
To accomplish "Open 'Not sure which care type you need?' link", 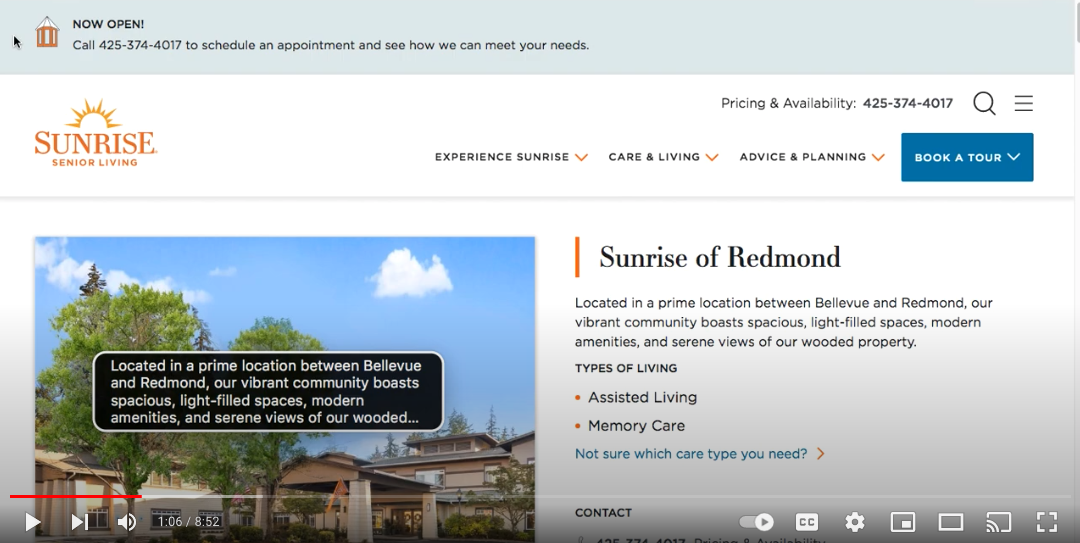I will coord(700,453).
